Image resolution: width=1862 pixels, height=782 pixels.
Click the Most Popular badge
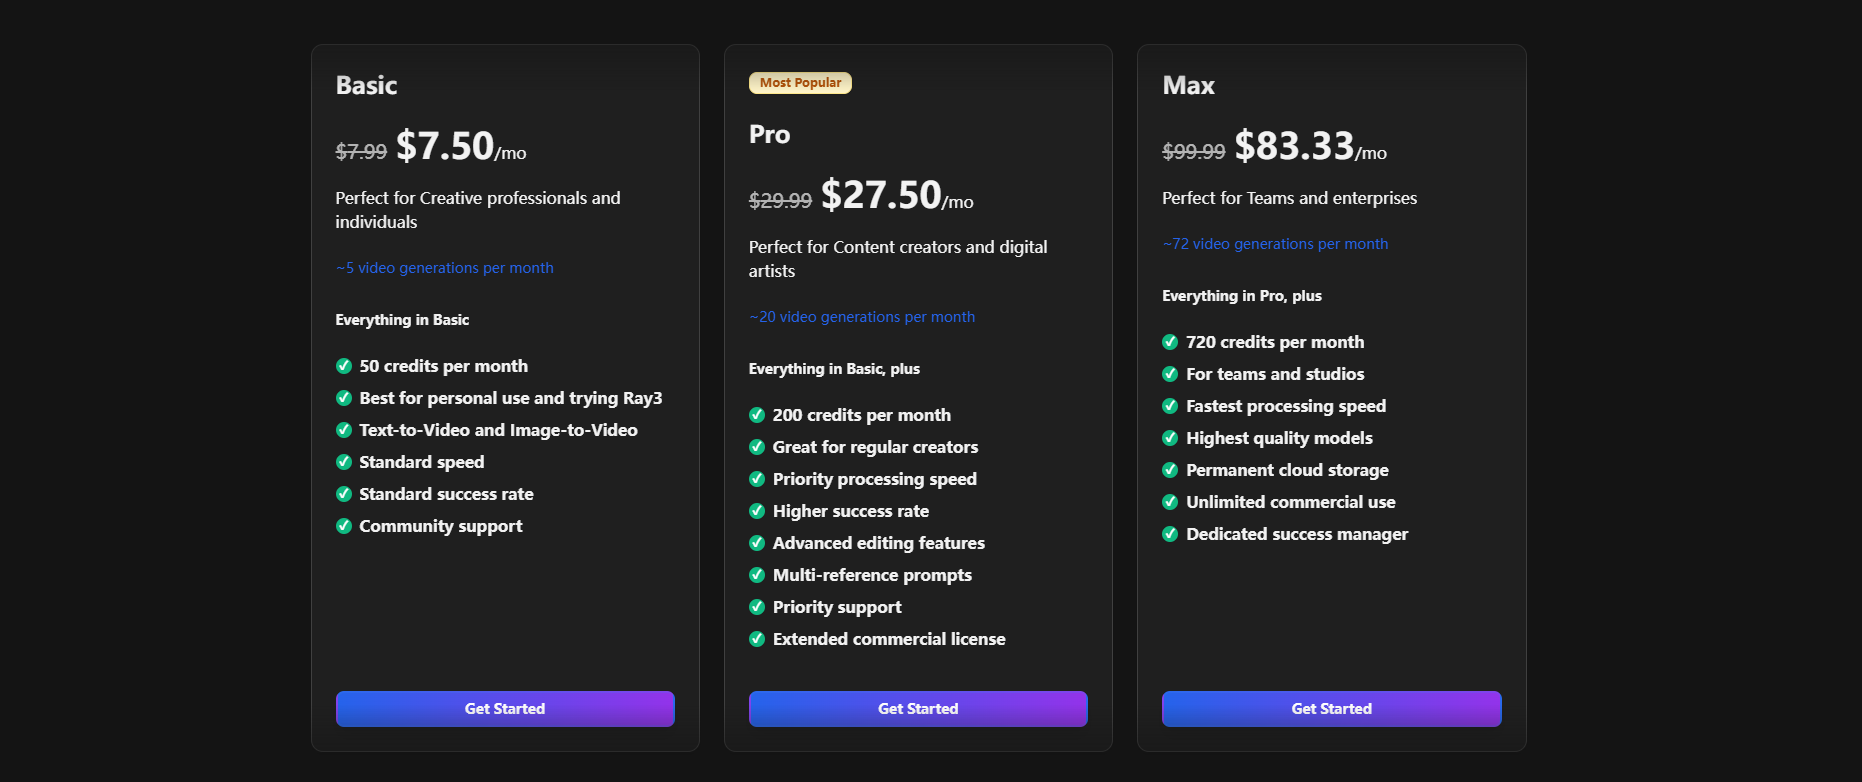800,83
